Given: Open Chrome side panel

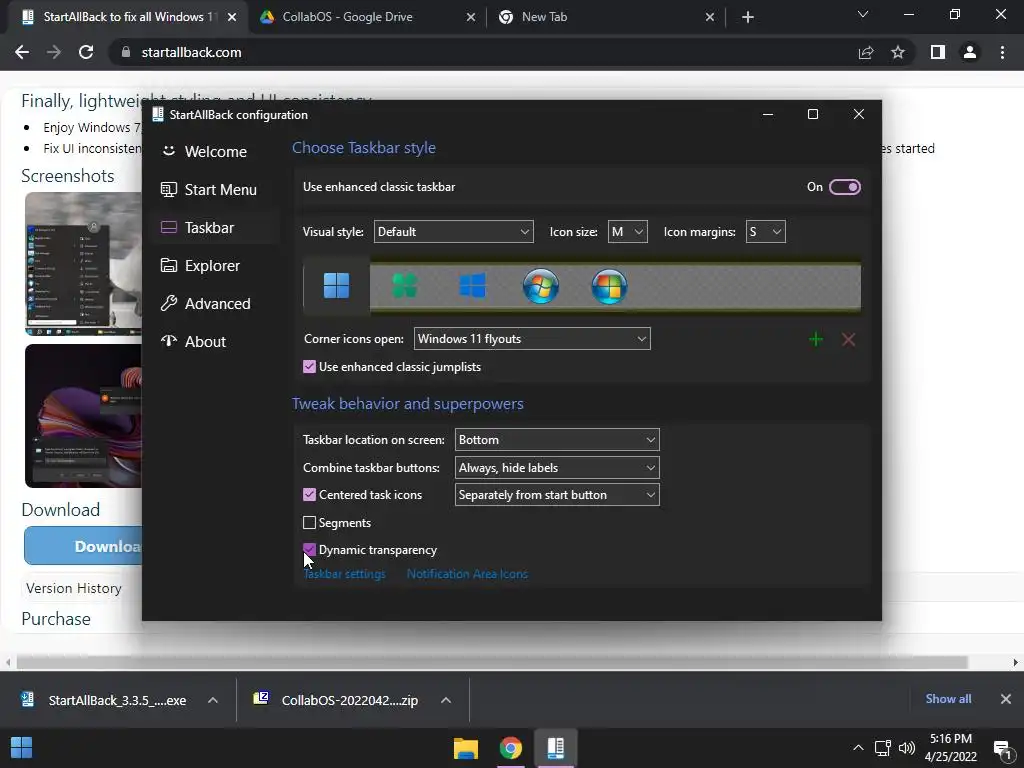Looking at the screenshot, I should click(938, 52).
